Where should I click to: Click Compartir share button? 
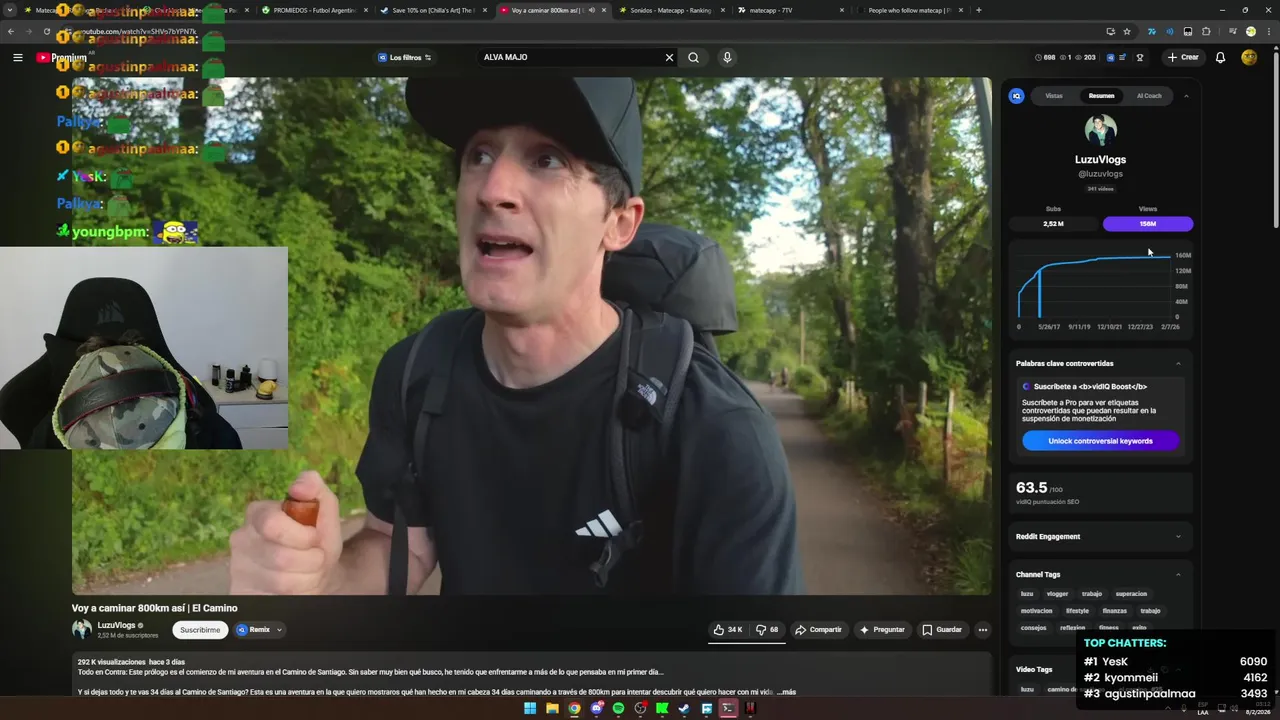(818, 630)
